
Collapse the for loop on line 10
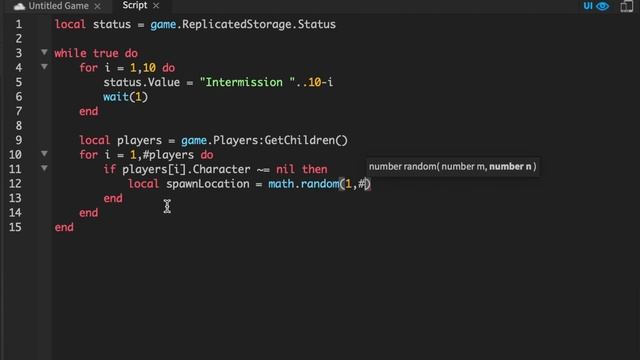coord(44,153)
